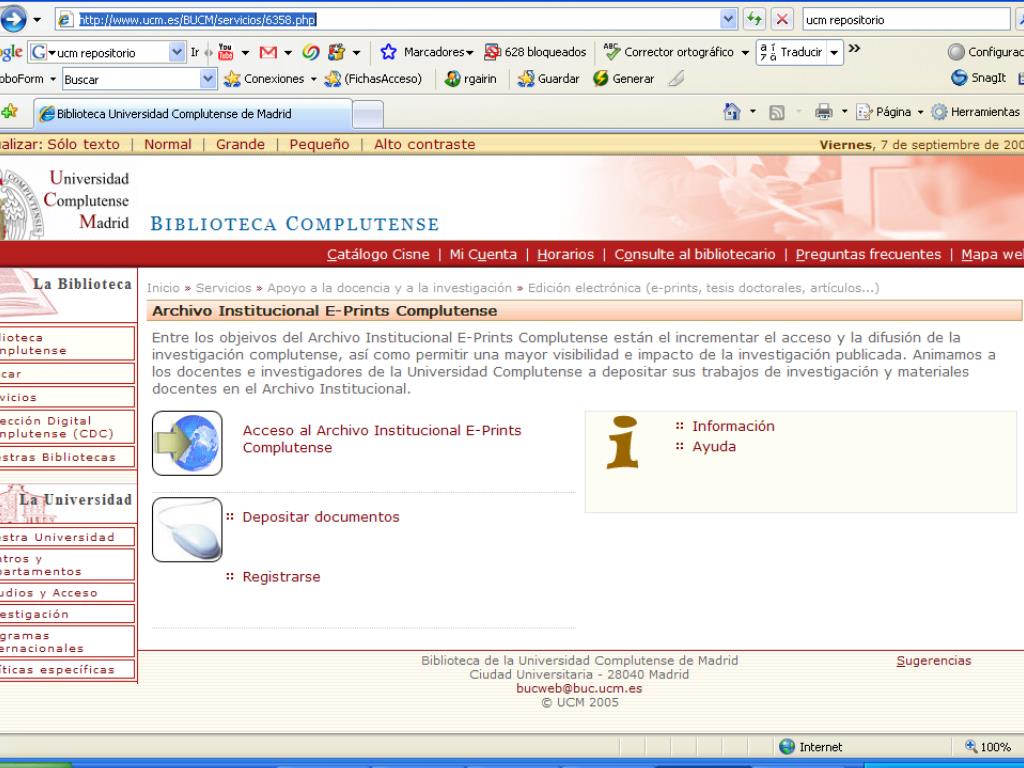The width and height of the screenshot is (1024, 768).
Task: Expand the address bar URL dropdown
Action: (729, 20)
